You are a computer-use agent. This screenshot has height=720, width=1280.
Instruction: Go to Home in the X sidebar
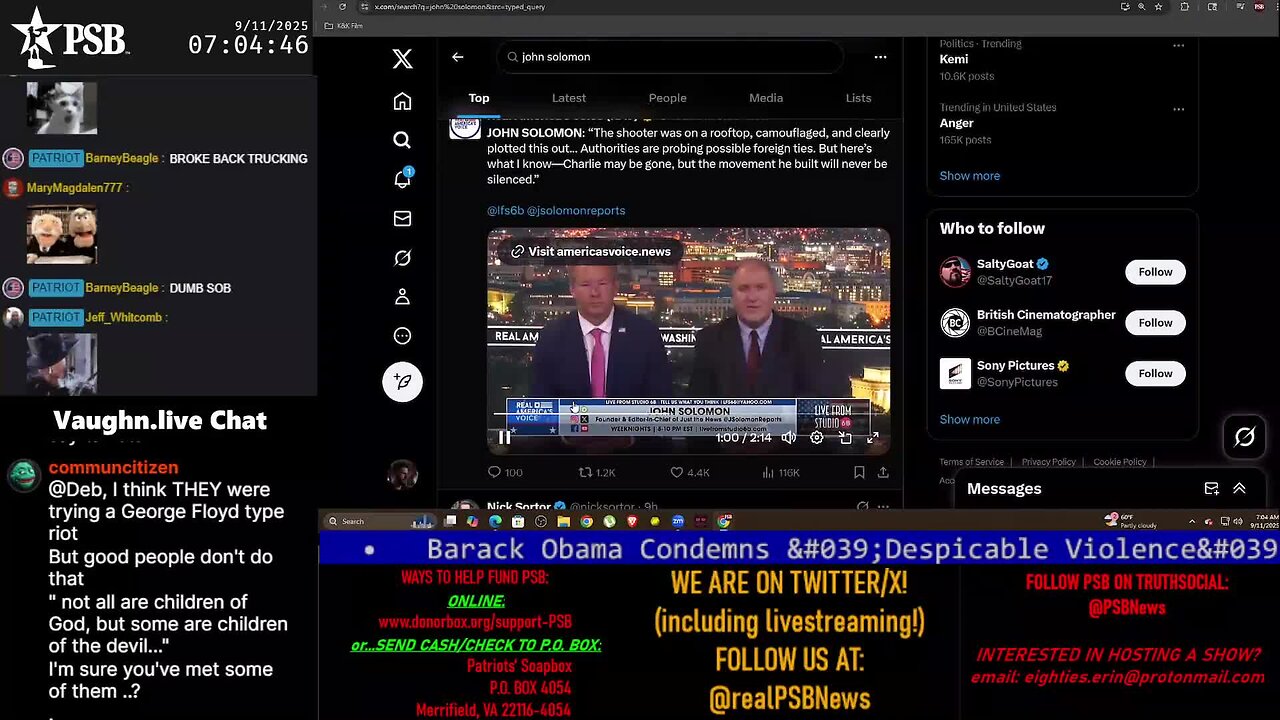click(x=402, y=101)
